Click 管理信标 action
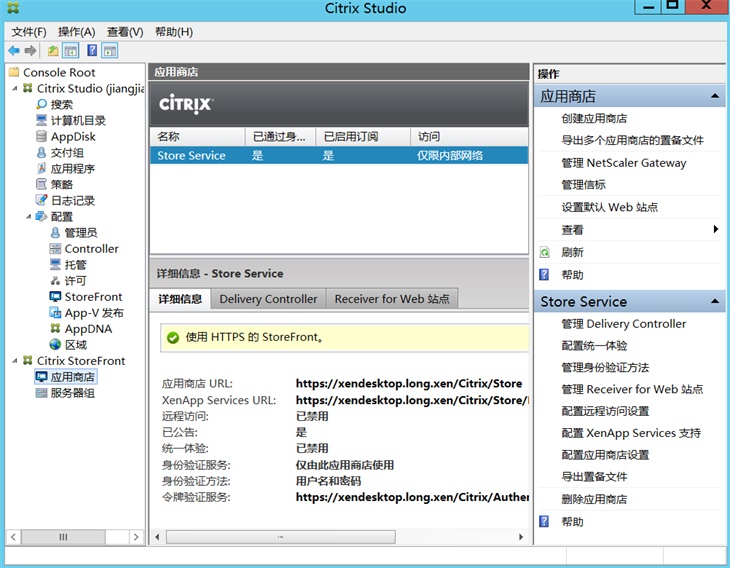This screenshot has width=730, height=568. (583, 185)
